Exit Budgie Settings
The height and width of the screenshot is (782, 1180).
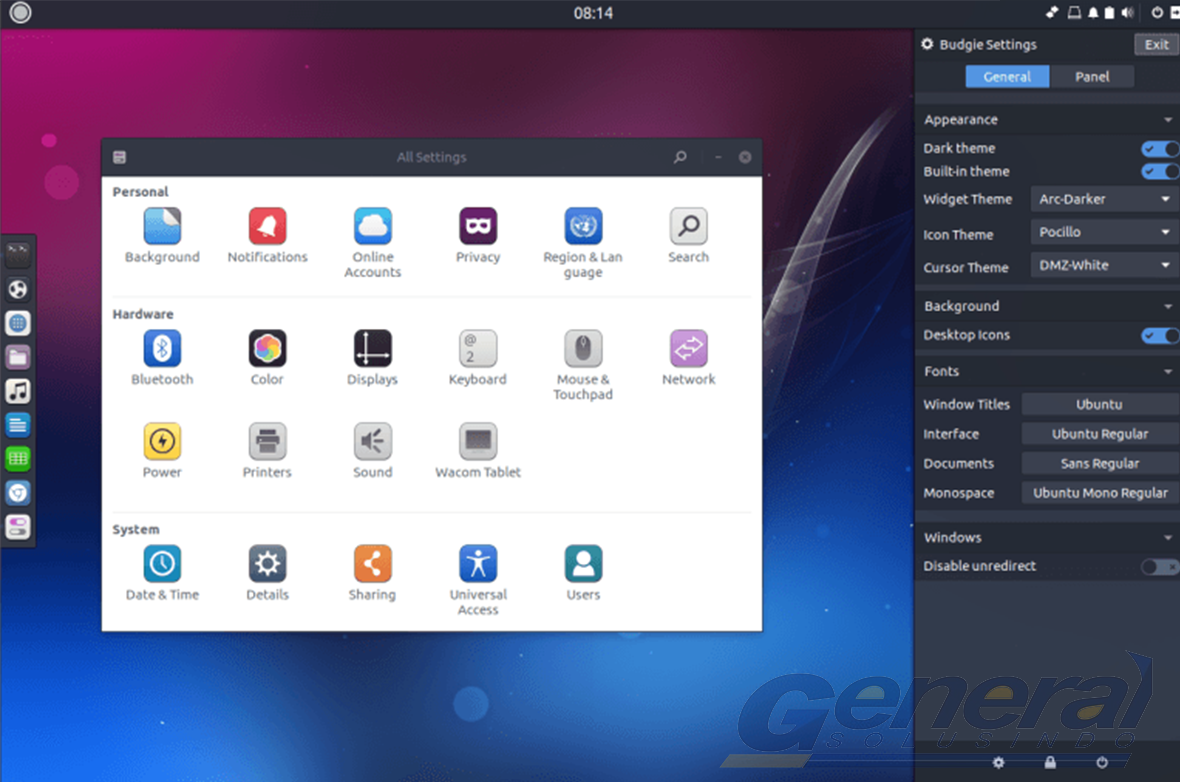[x=1155, y=44]
